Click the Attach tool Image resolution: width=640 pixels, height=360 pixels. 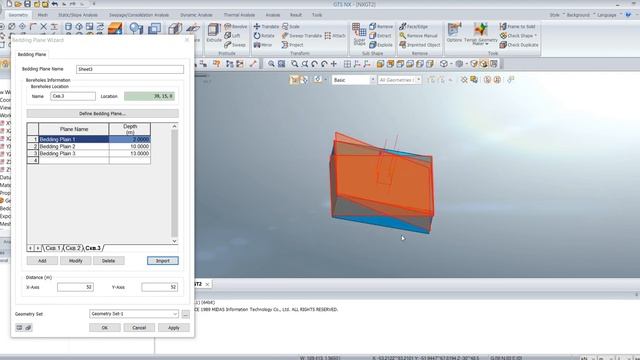(335, 36)
